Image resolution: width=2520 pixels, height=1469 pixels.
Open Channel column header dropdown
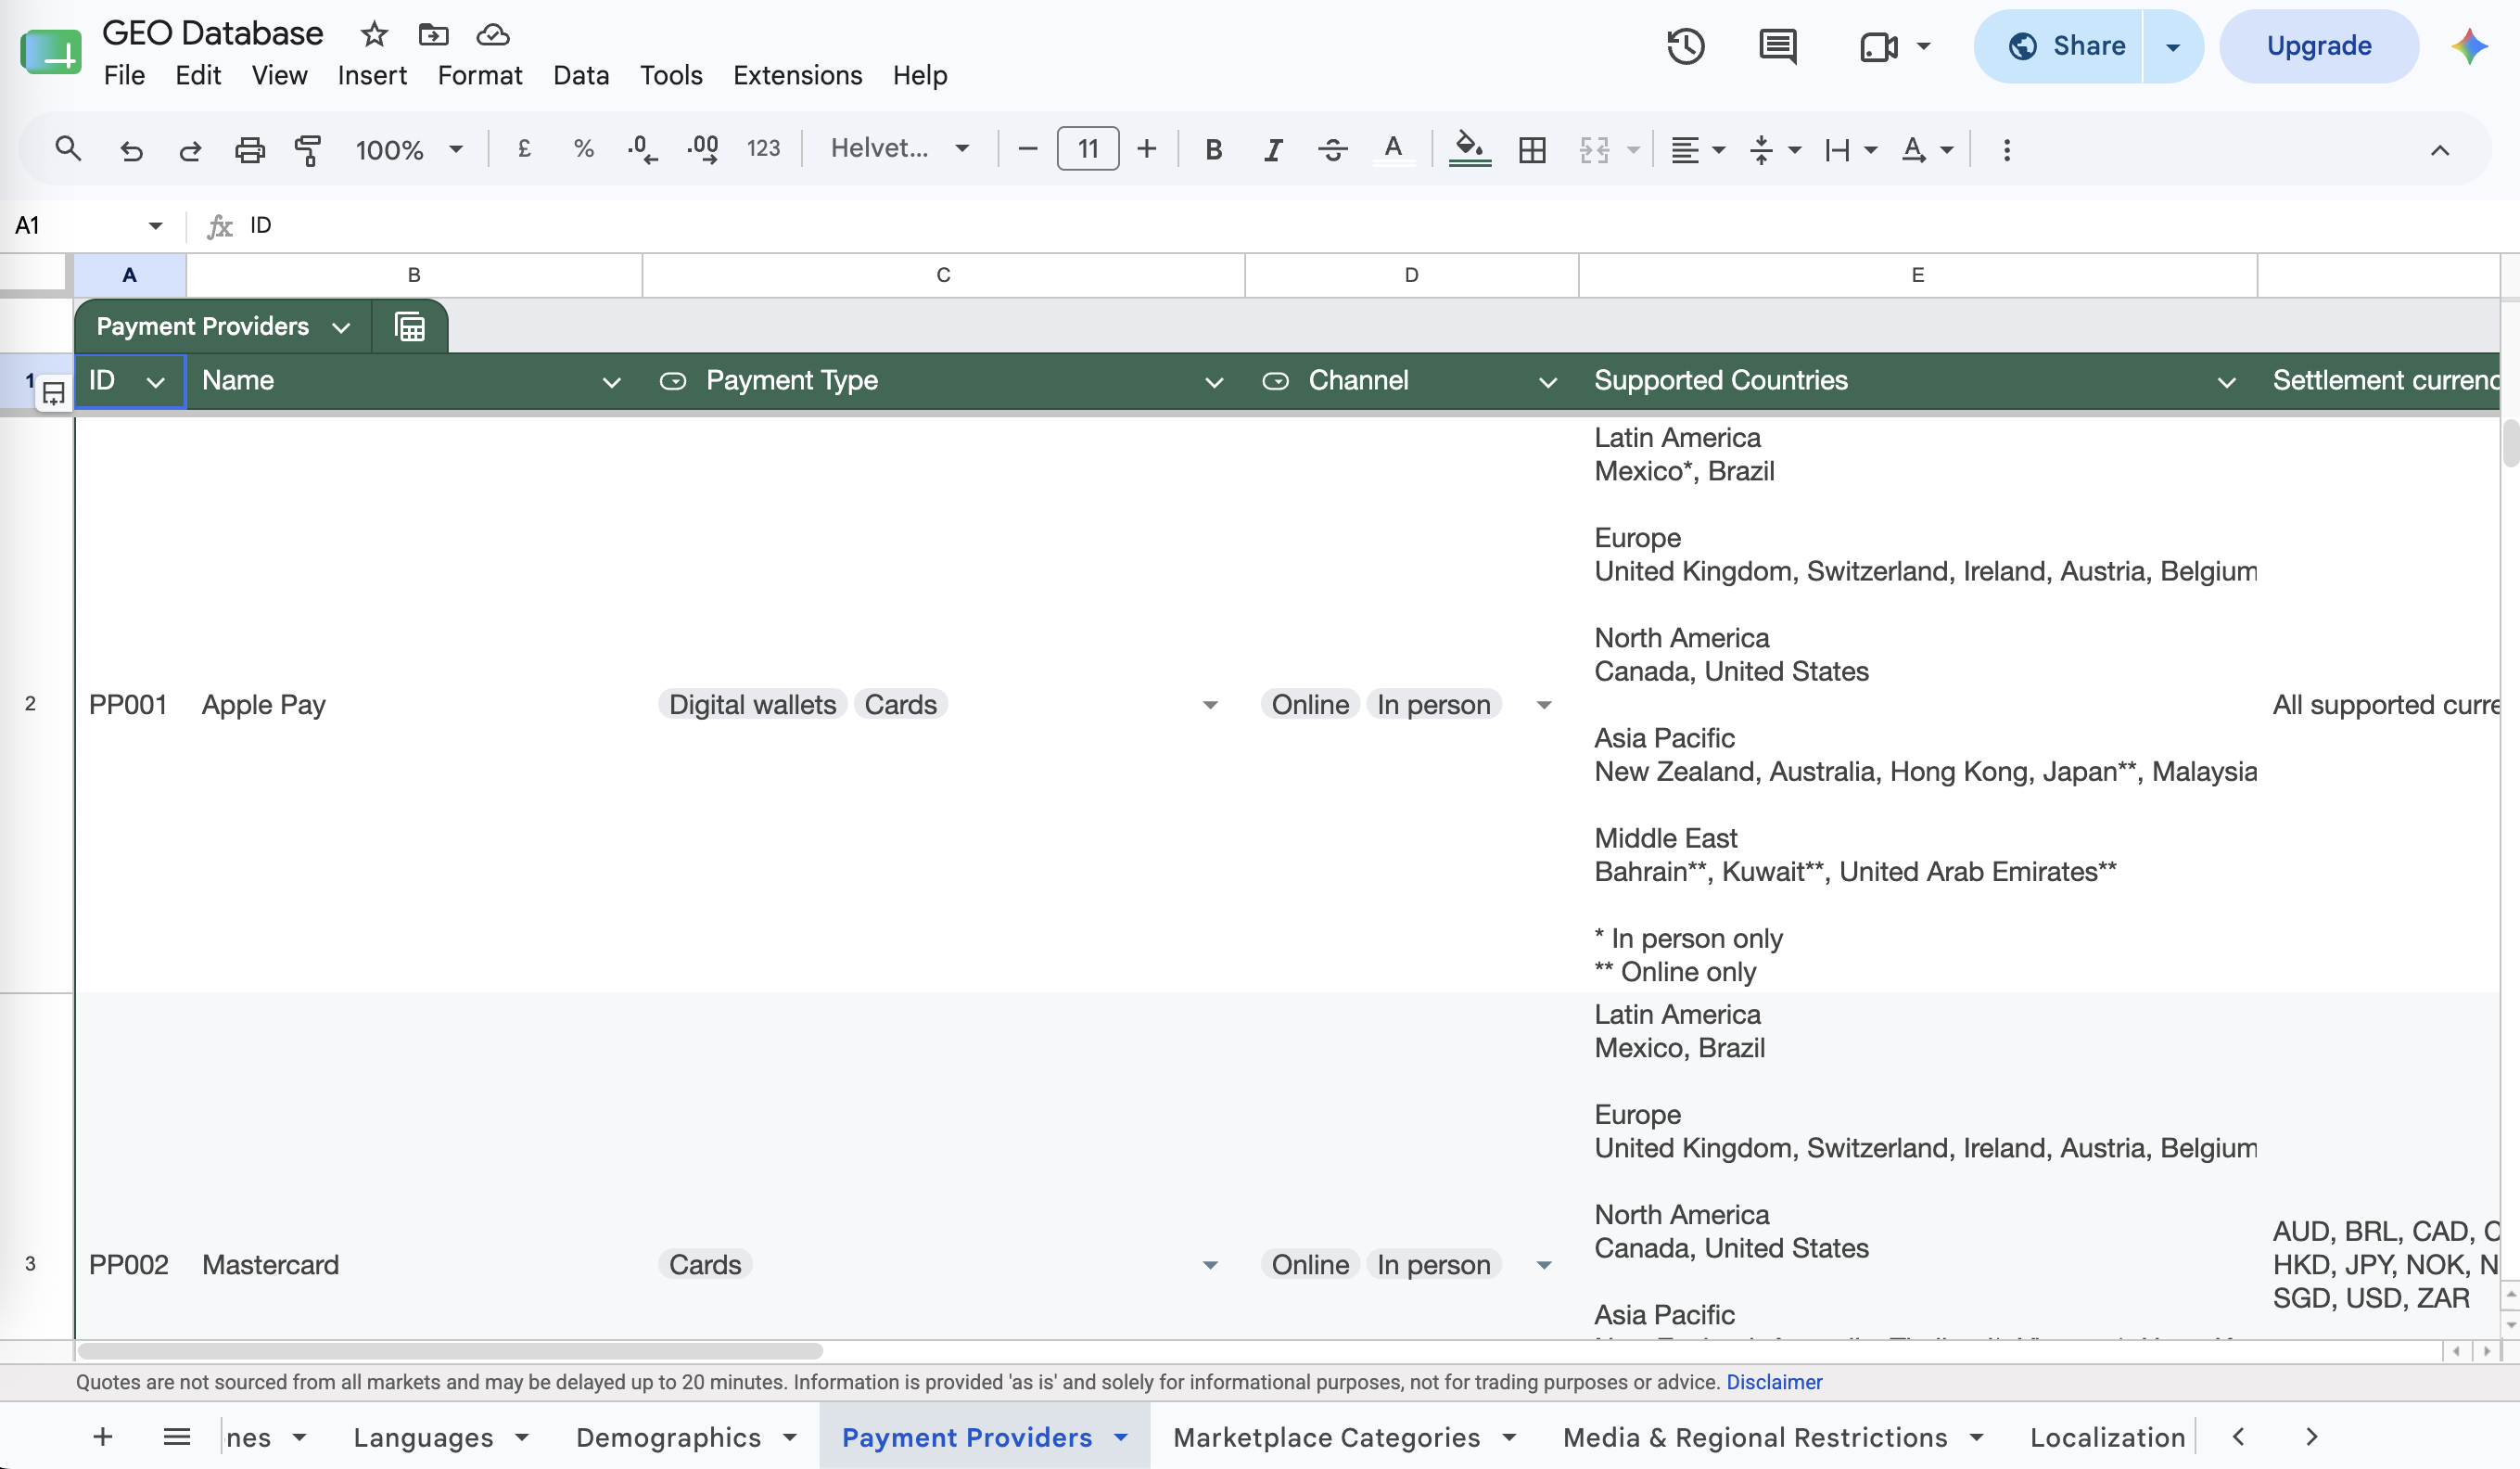pos(1547,381)
